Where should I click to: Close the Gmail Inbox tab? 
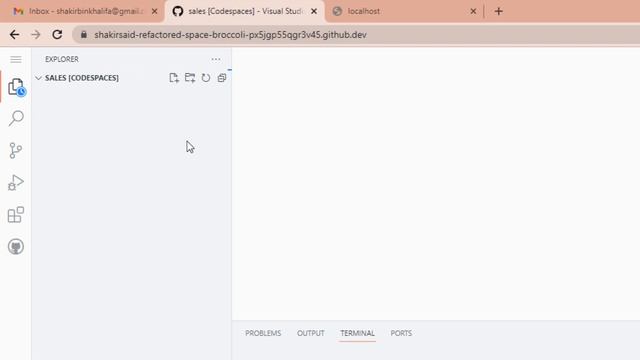[154, 11]
